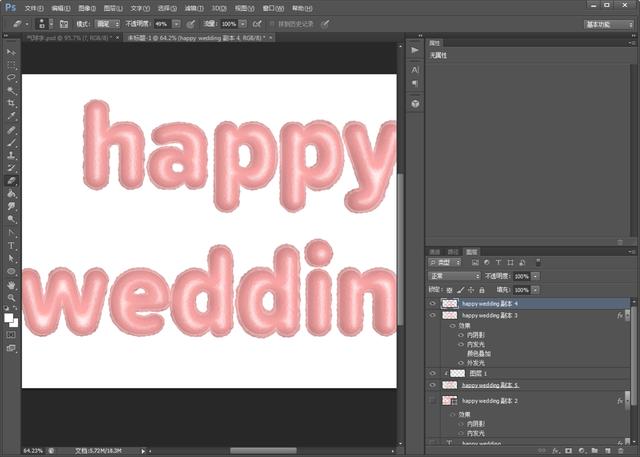This screenshot has height=457, width=640.
Task: Select the Pen tool
Action: click(11, 233)
